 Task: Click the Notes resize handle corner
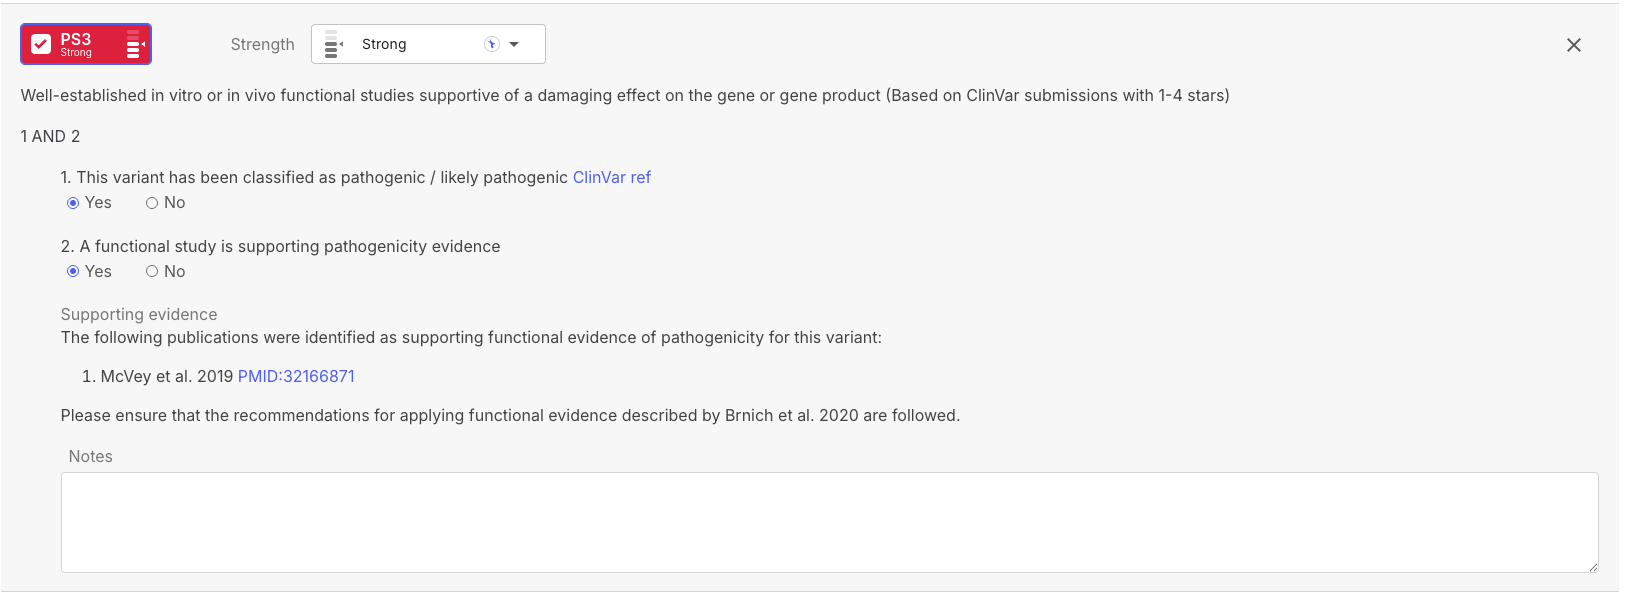(1592, 566)
